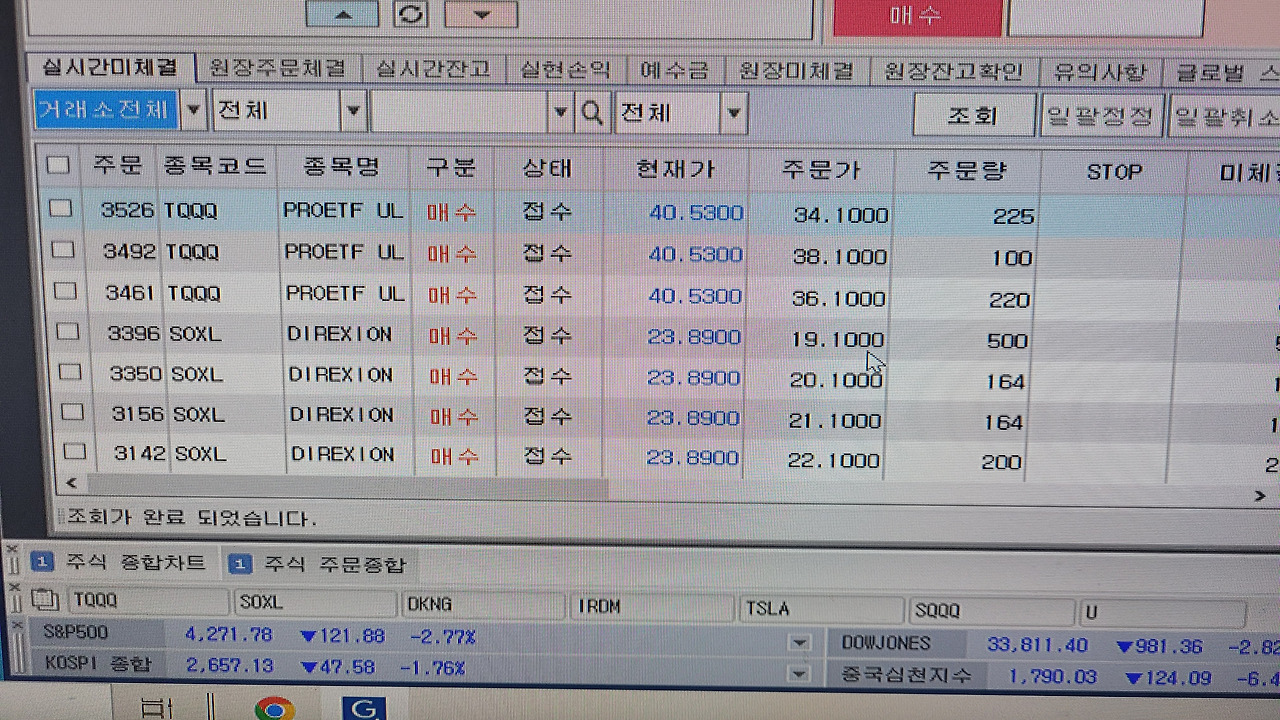Go to the 실시간잔고 tab

pos(433,69)
